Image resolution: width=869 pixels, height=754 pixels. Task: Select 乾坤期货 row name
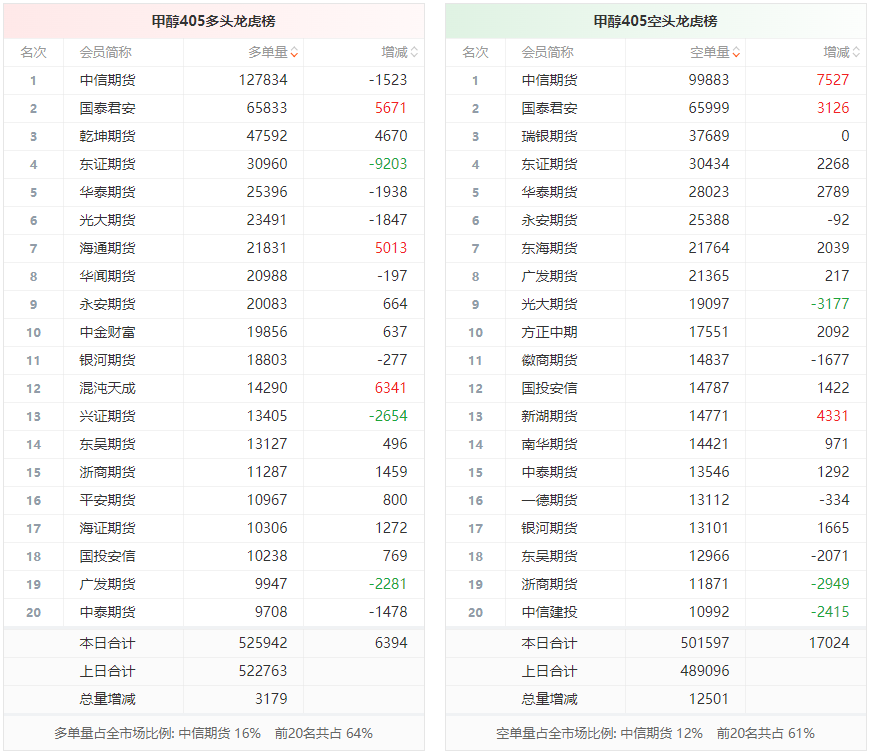(x=107, y=136)
